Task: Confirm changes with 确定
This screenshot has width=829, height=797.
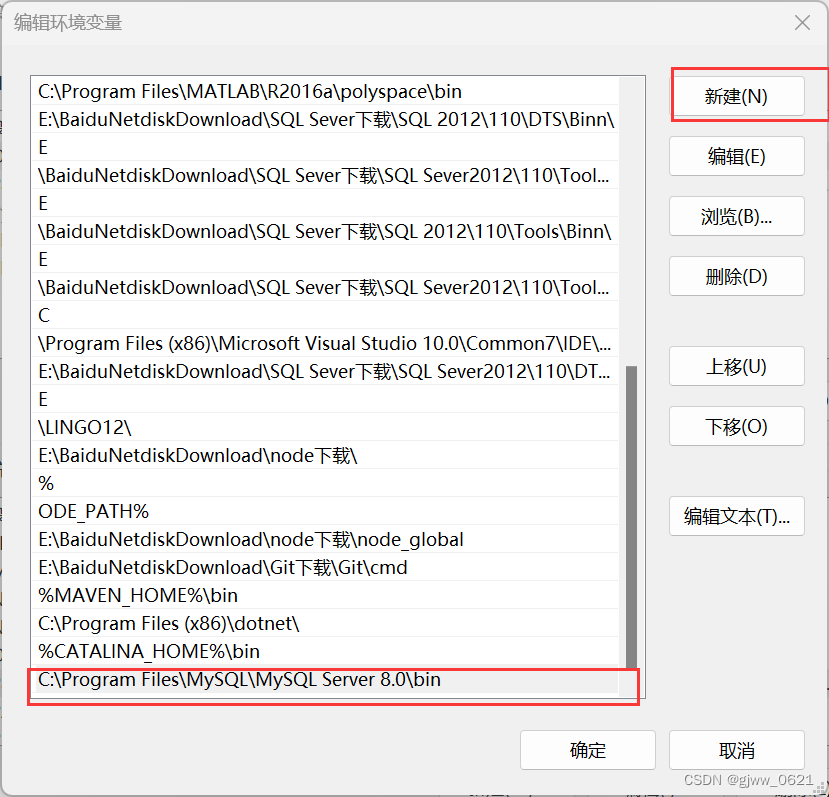Action: click(x=587, y=750)
